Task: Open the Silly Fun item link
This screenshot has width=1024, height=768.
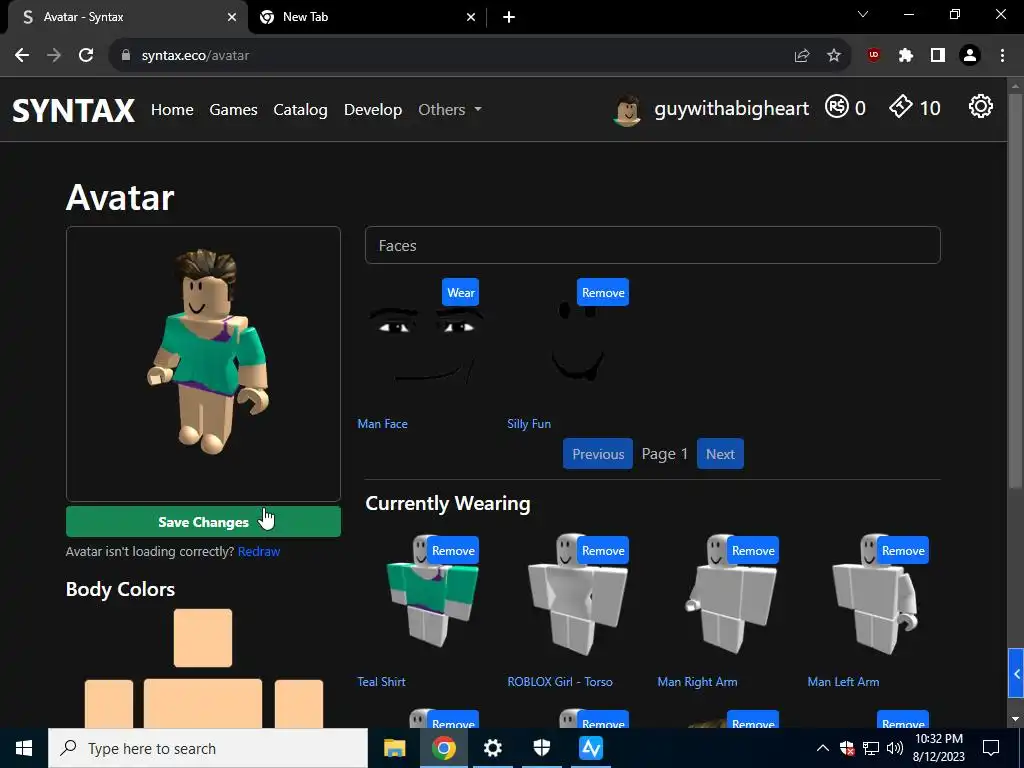Action: pyautogui.click(x=529, y=424)
